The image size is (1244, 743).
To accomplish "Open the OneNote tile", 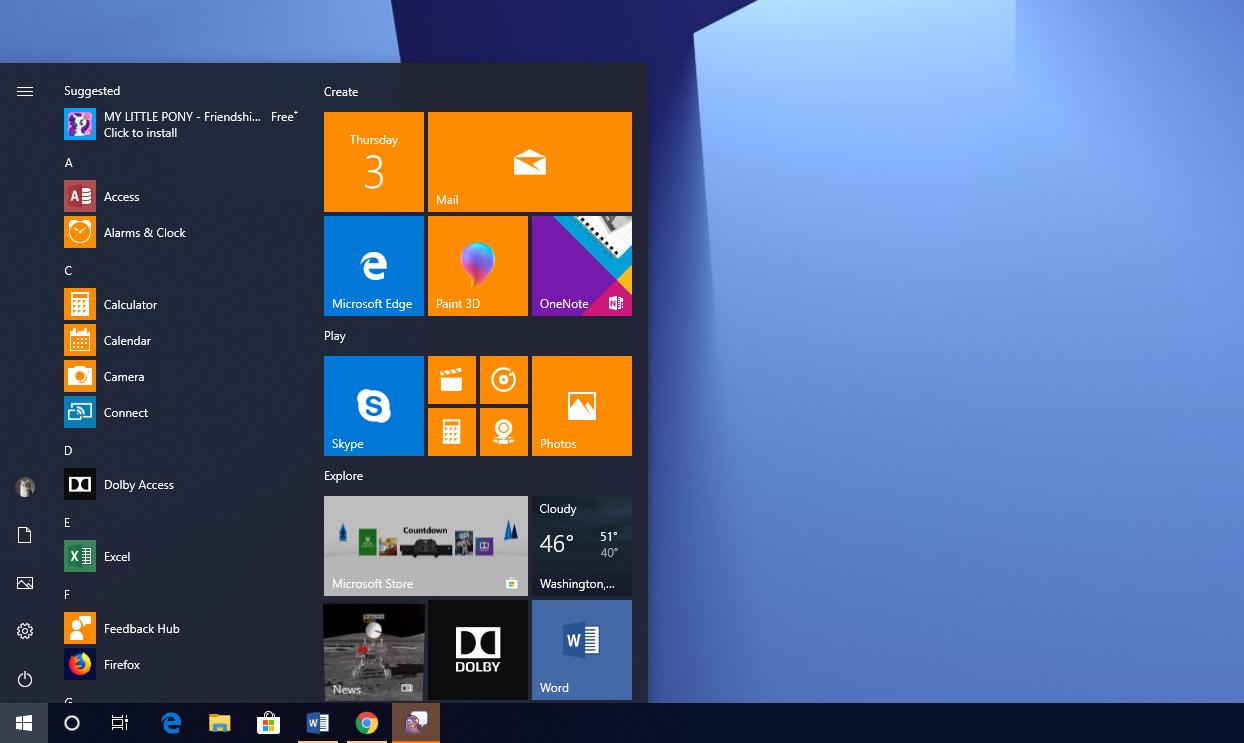I will [582, 266].
